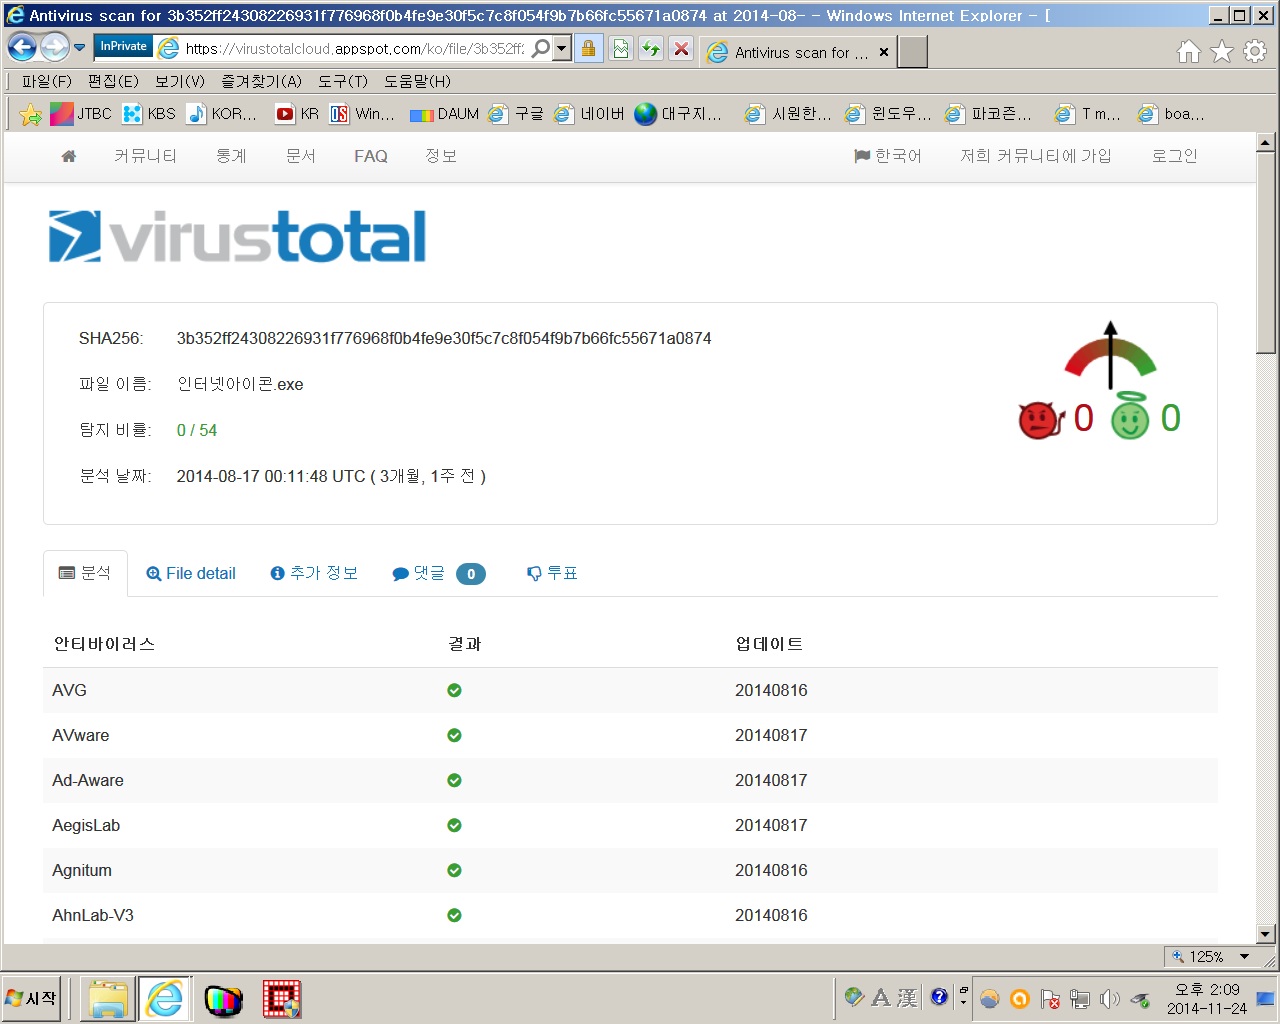The image size is (1280, 1024).
Task: Click the speaker volume tray icon
Action: click(1109, 998)
